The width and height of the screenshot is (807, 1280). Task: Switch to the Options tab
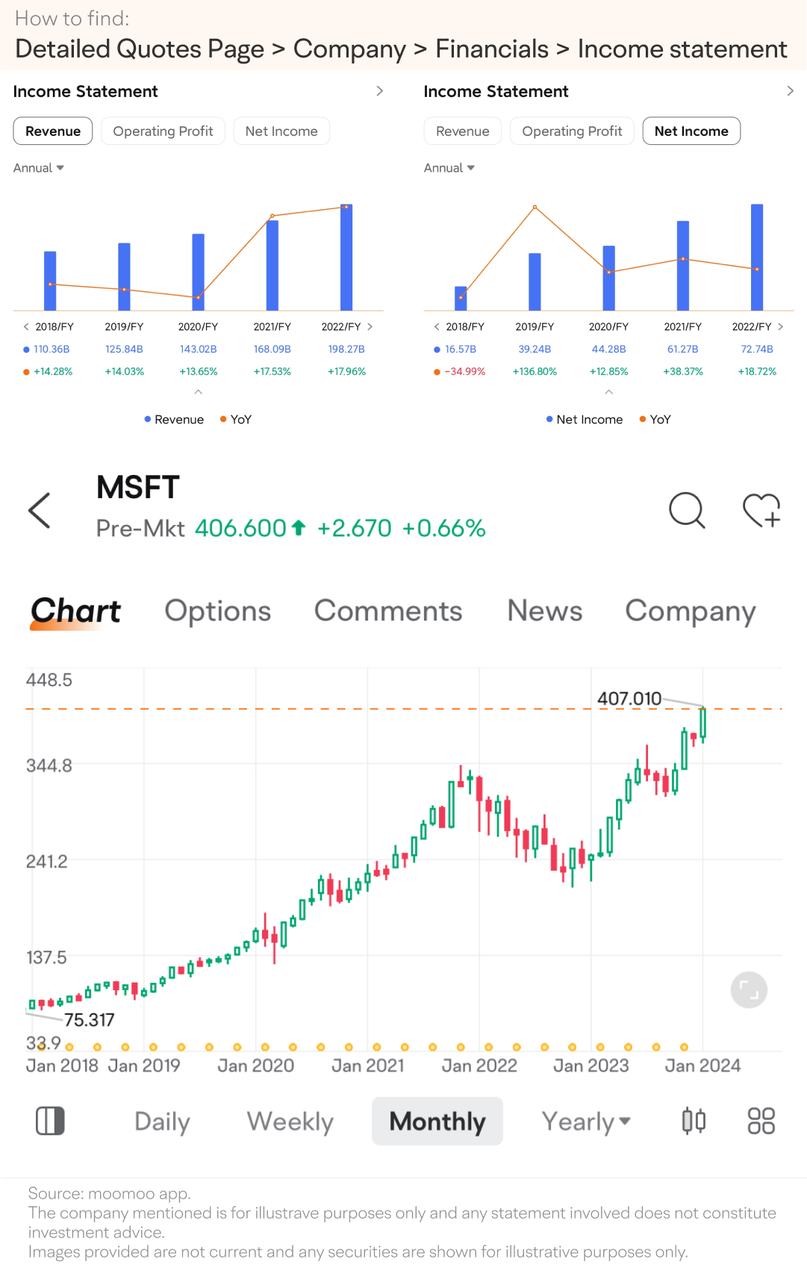coord(217,611)
